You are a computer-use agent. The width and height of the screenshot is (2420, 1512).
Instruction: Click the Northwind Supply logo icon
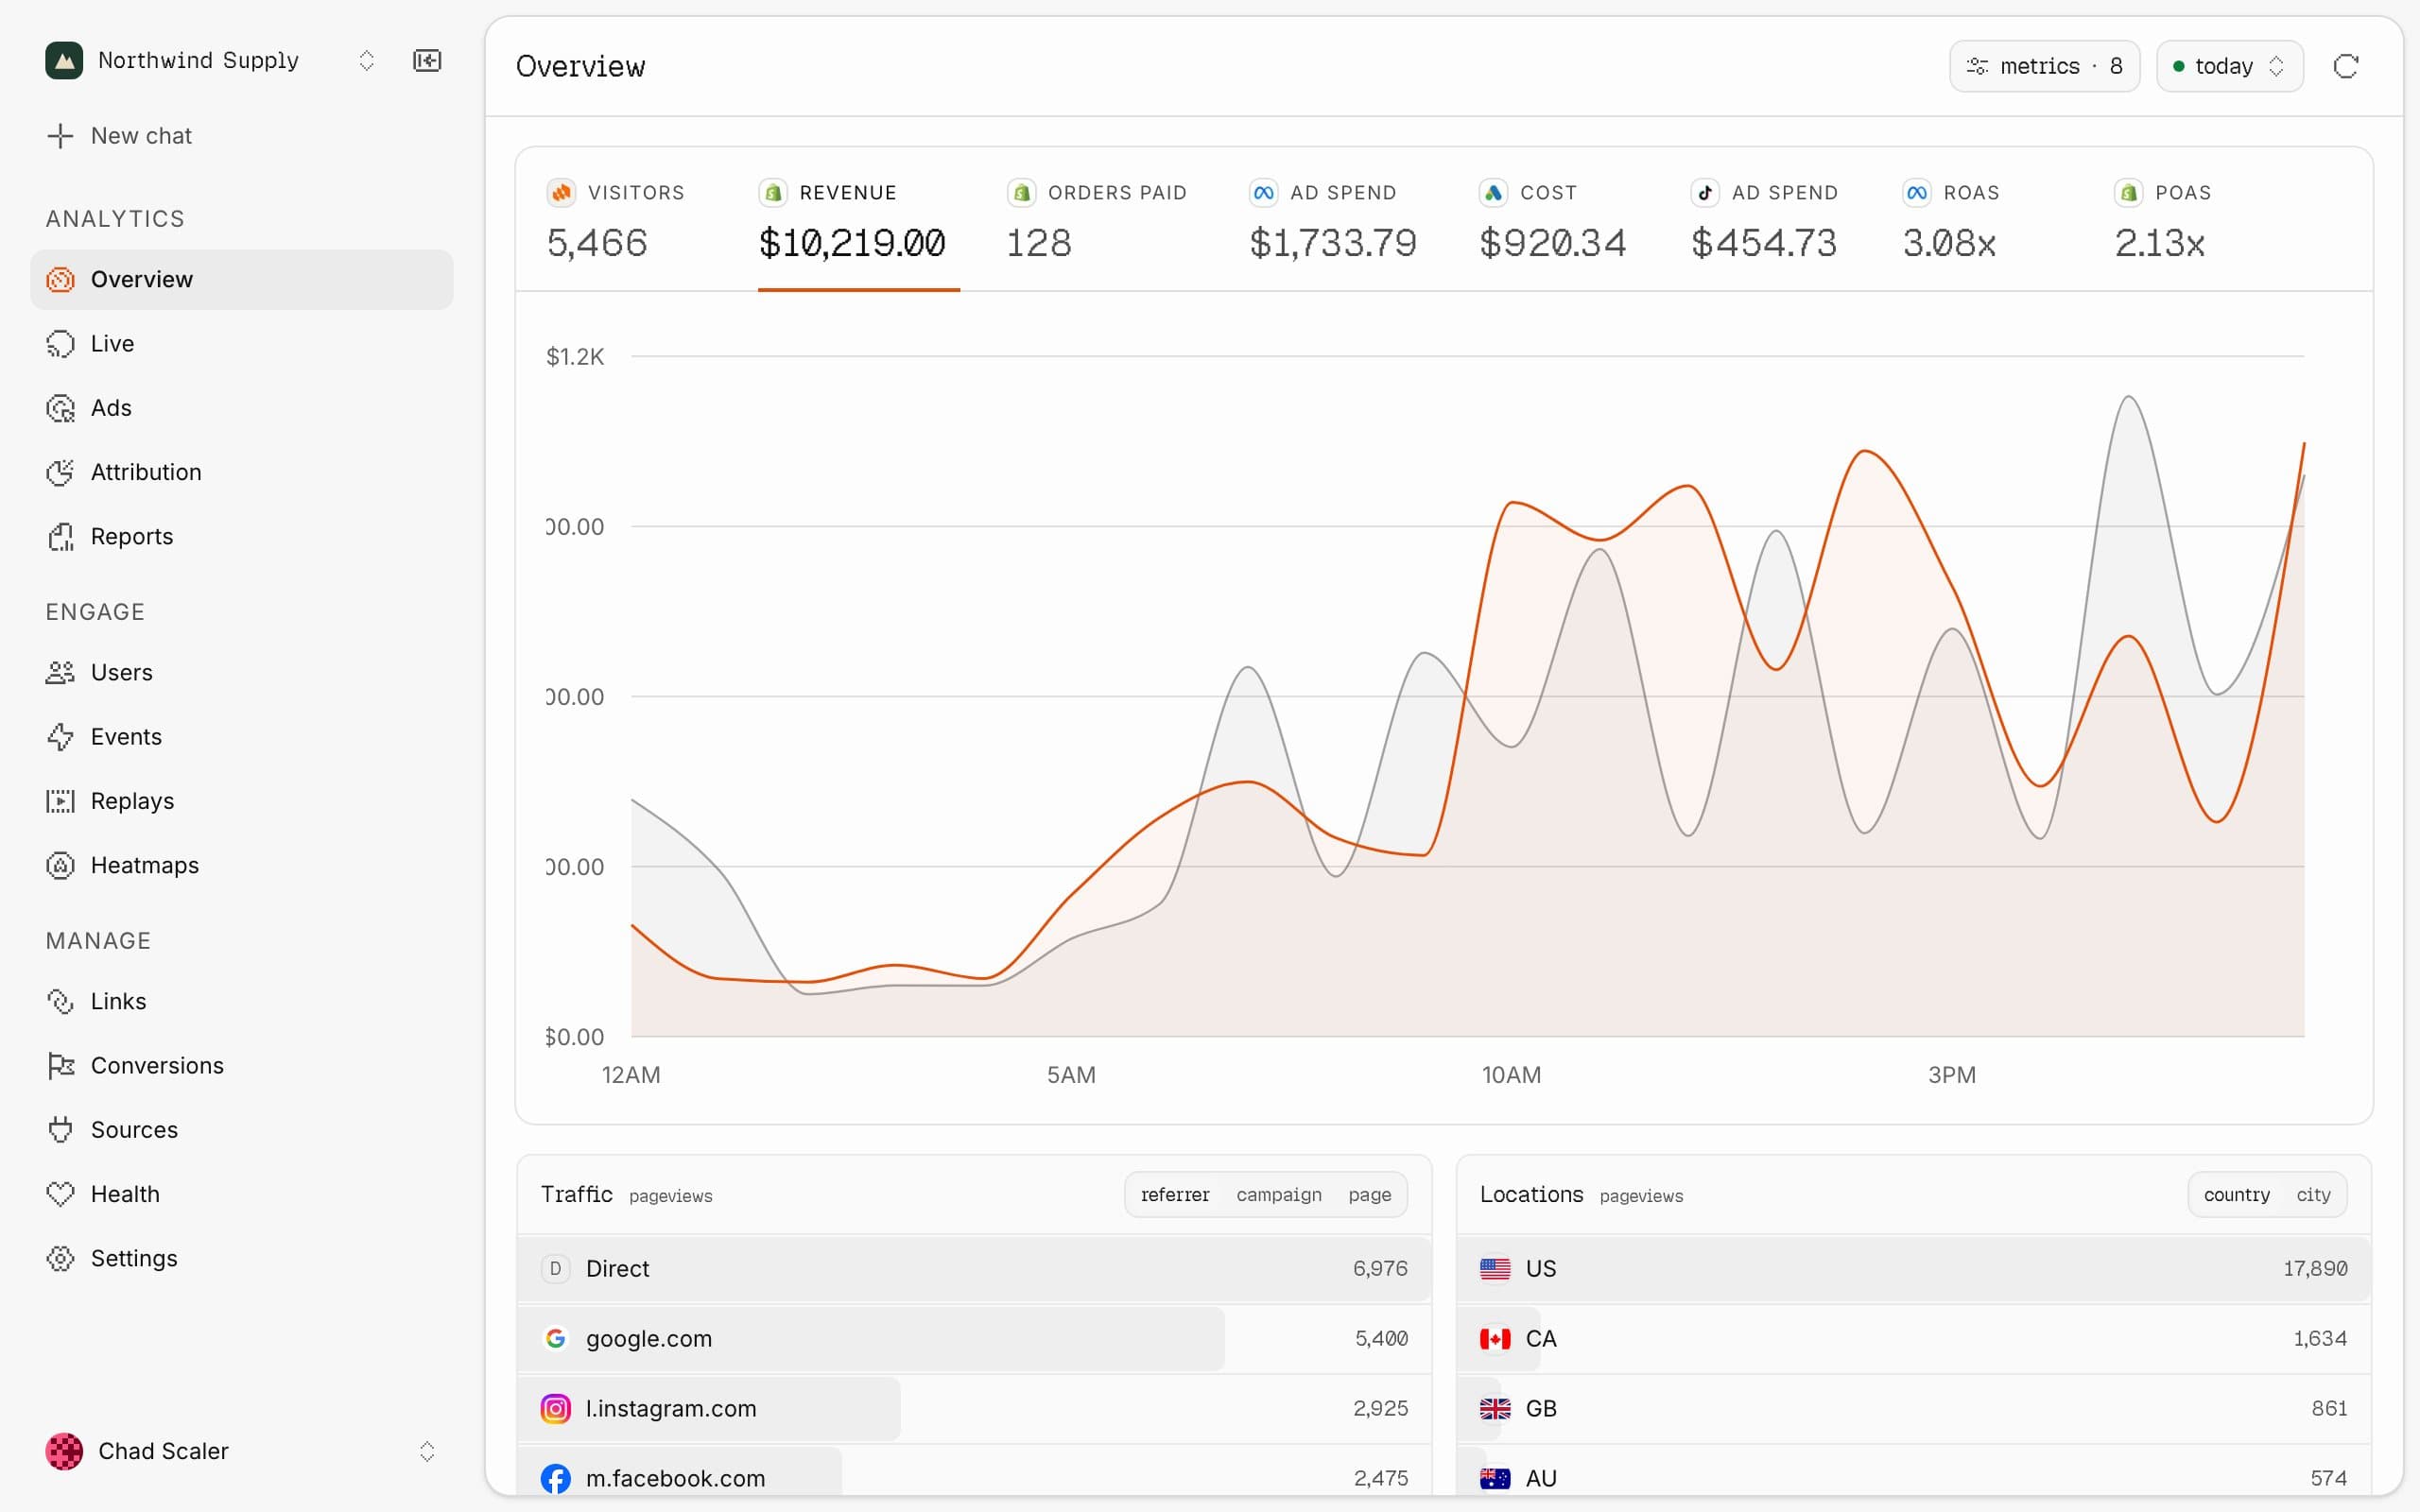64,61
